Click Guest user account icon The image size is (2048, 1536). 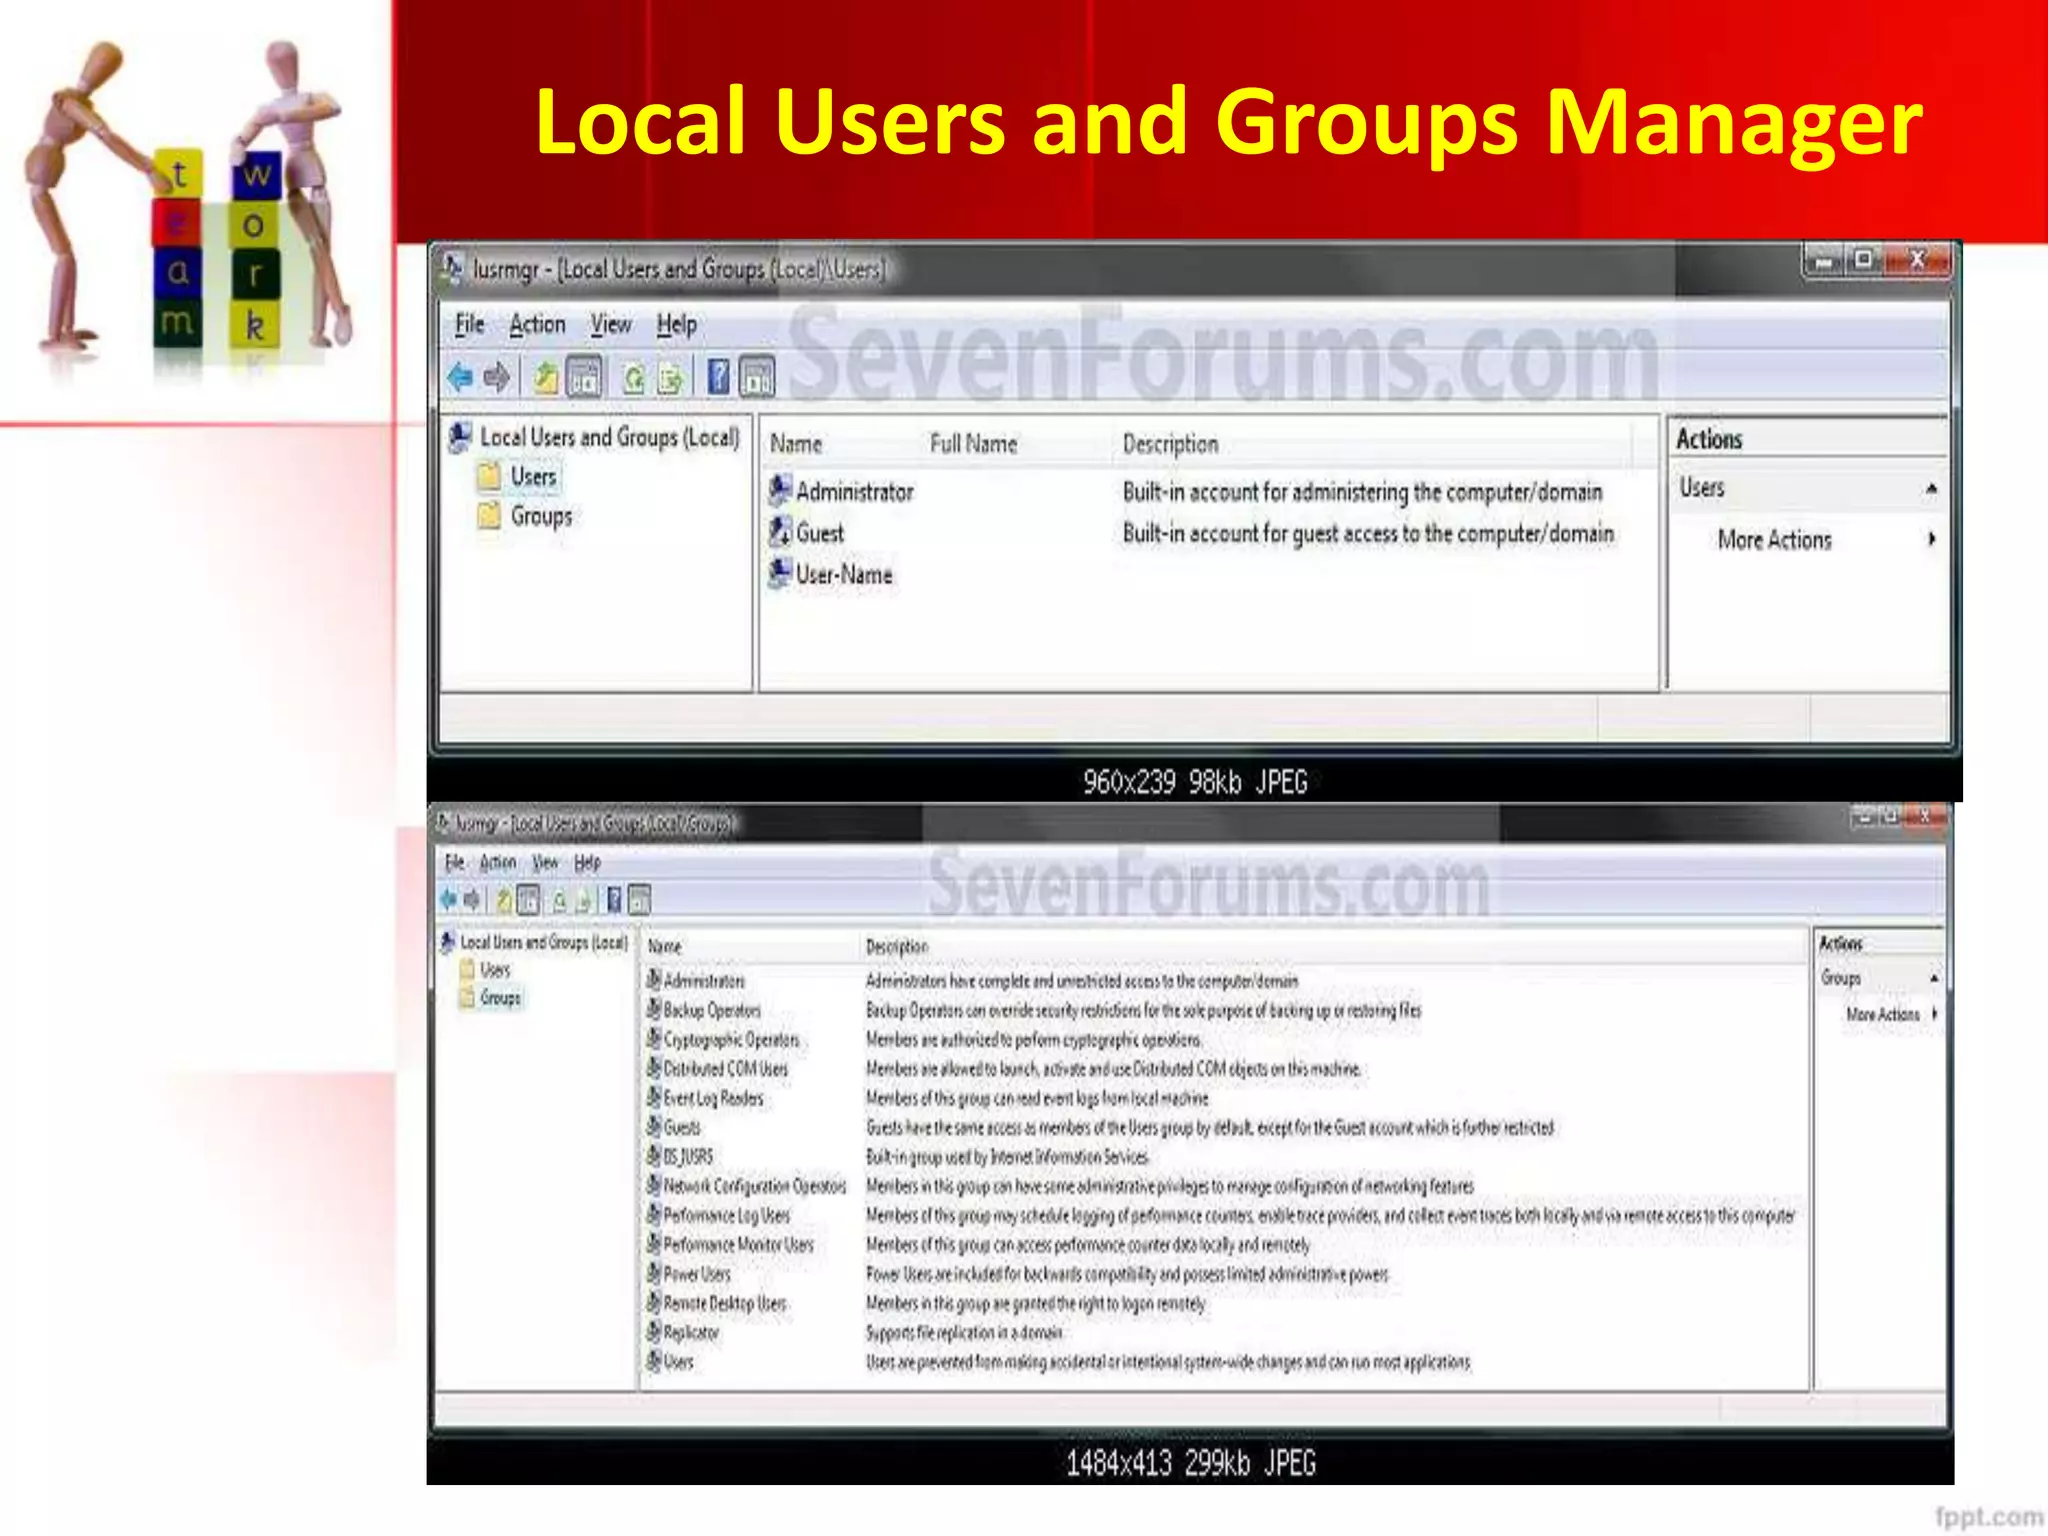(780, 532)
